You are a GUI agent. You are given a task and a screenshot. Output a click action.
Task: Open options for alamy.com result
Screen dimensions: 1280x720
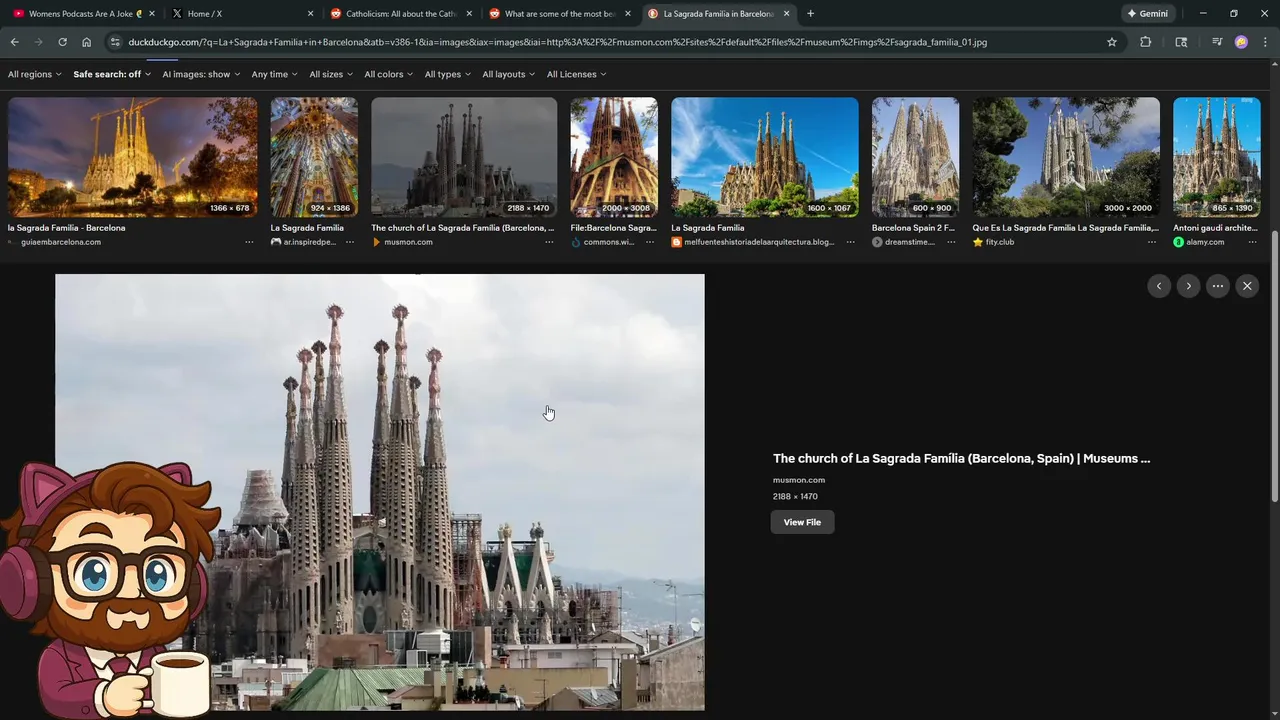[x=1252, y=242]
